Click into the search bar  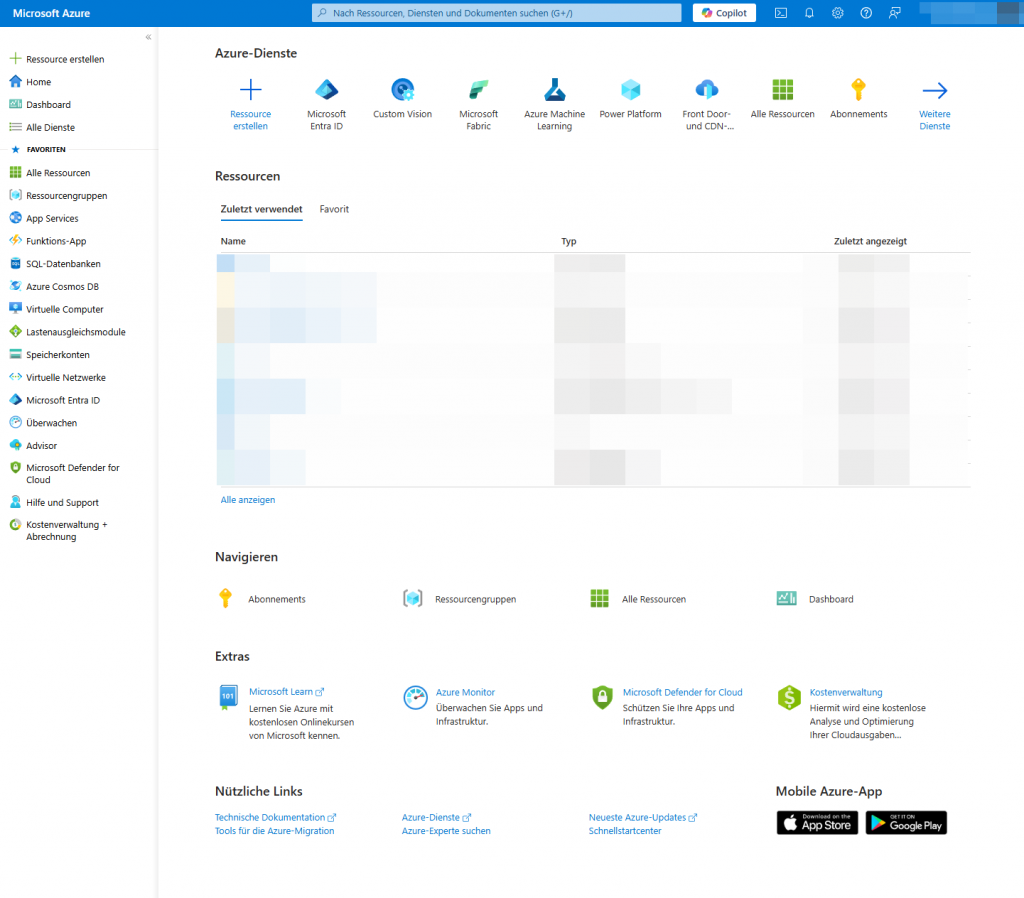pos(497,13)
